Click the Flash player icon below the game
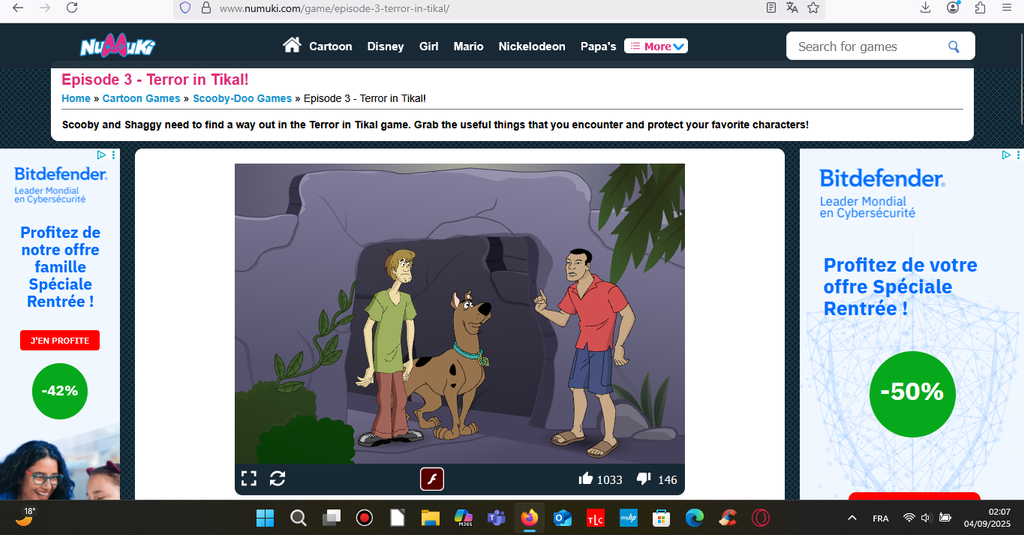Screen dimensions: 1024x535 click(431, 479)
